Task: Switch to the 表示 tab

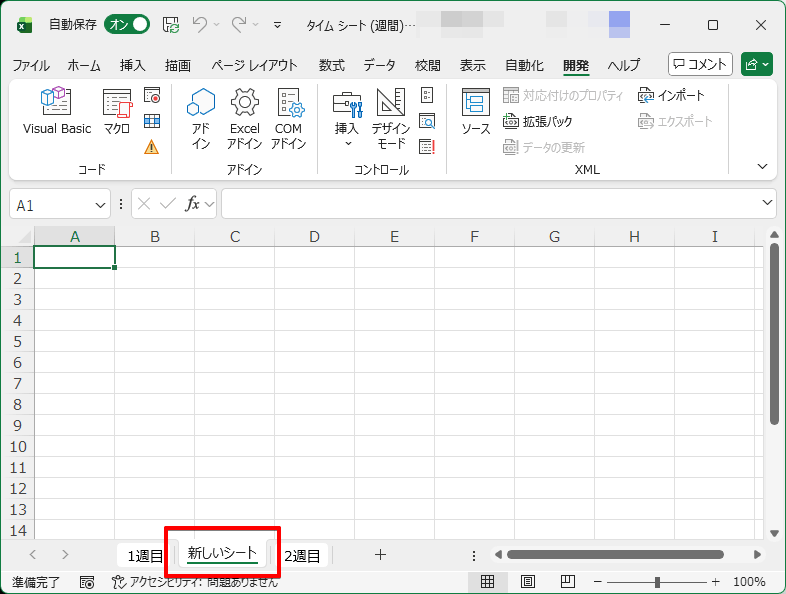Action: 473,66
